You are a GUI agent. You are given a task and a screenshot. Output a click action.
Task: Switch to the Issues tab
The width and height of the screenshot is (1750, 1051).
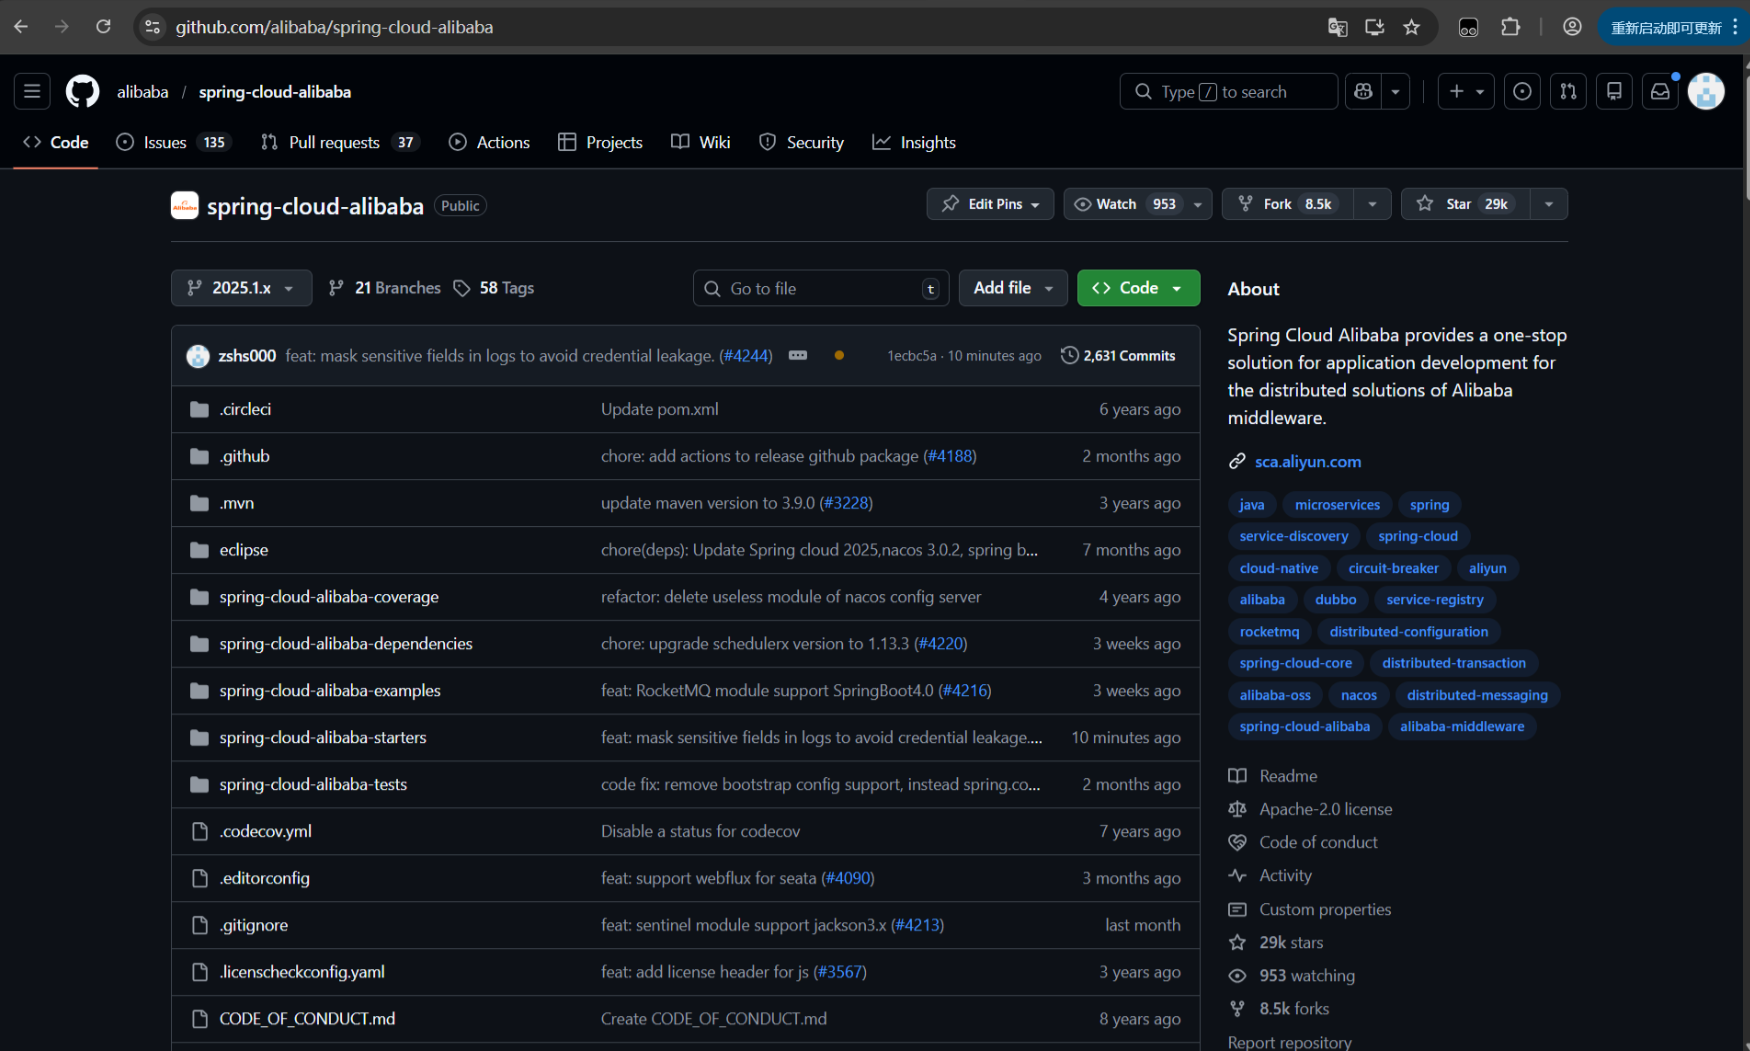pyautogui.click(x=172, y=143)
